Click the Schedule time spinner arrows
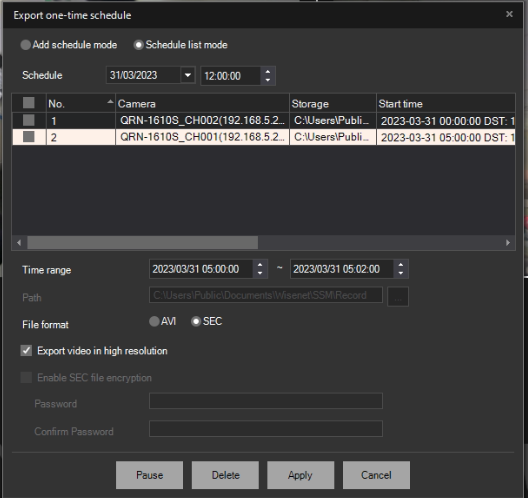 coord(268,76)
